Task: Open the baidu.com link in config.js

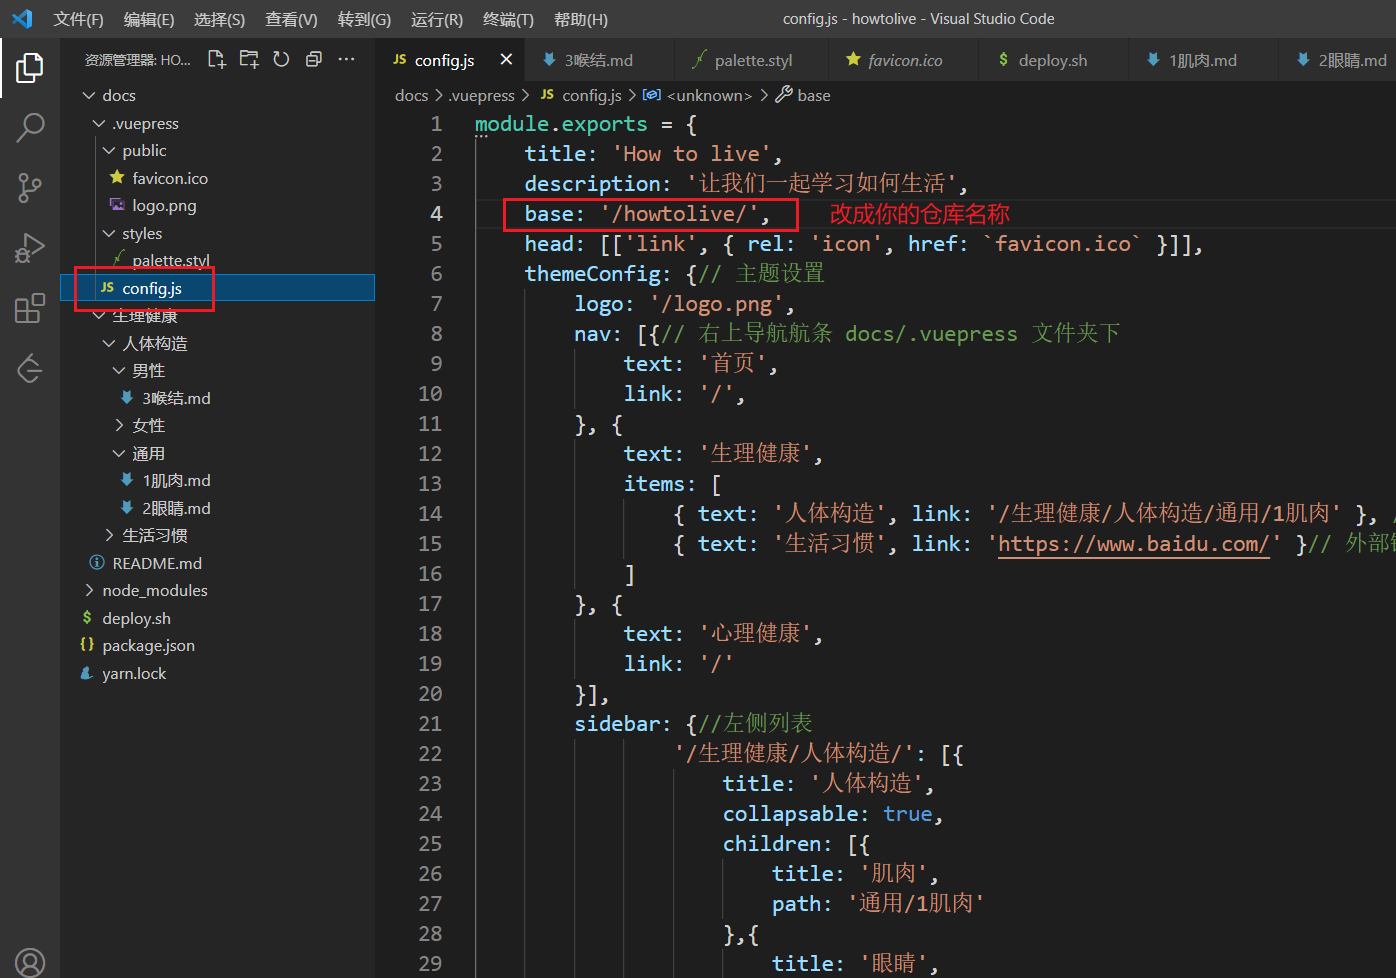Action: point(1133,543)
